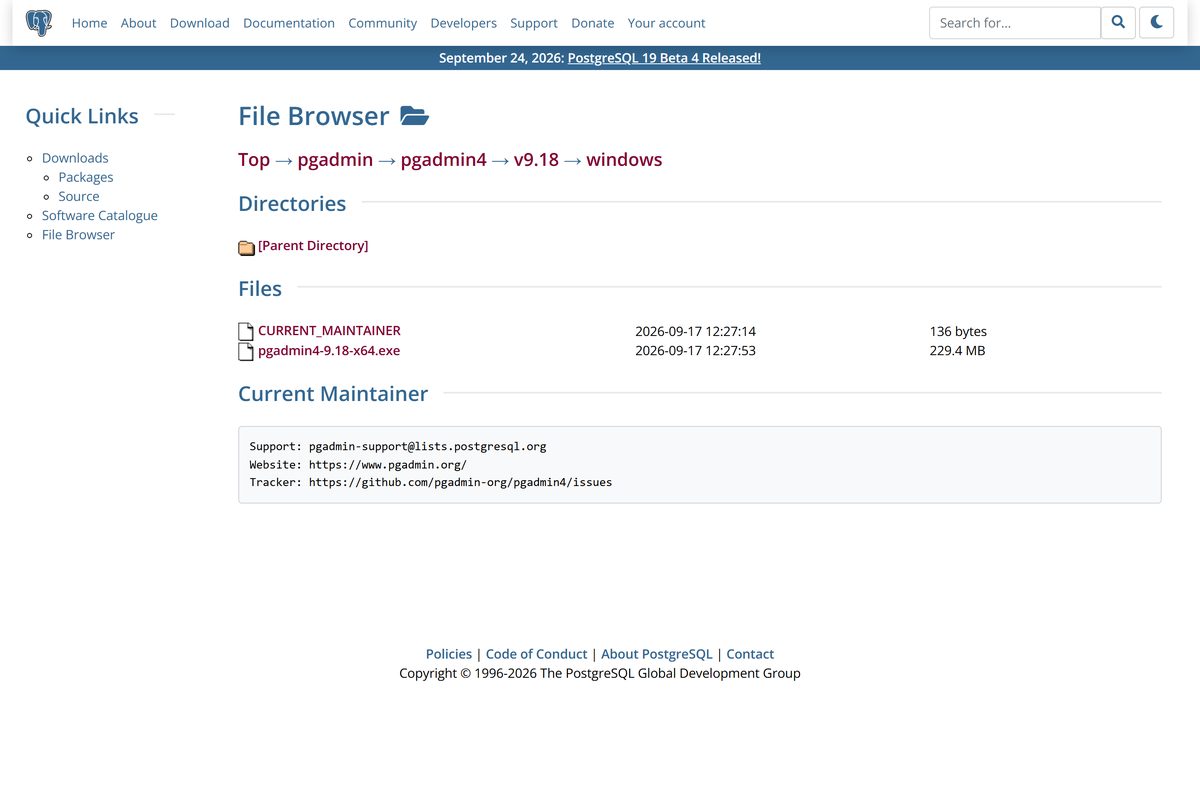Go to the Download nav item
The image size is (1200, 792).
pyautogui.click(x=200, y=23)
